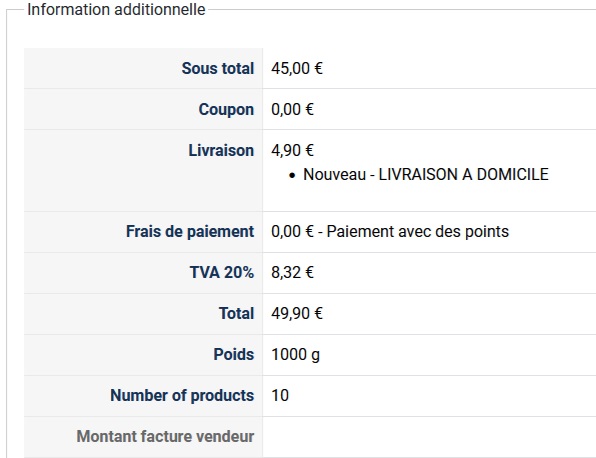Click the Total label
Screen dimensions: 596x458
point(236,314)
